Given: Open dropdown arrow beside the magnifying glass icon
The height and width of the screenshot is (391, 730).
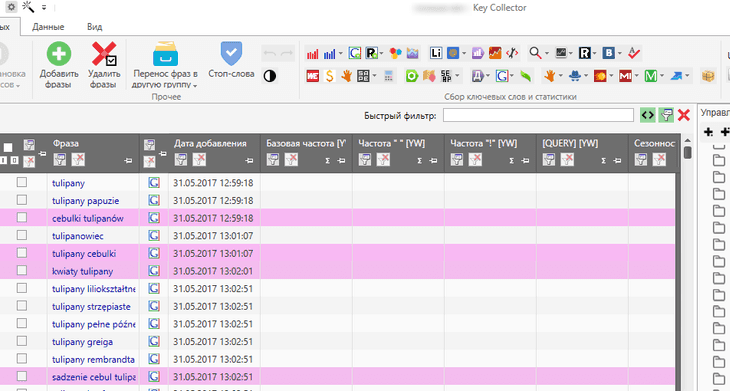Looking at the screenshot, I should tap(547, 54).
